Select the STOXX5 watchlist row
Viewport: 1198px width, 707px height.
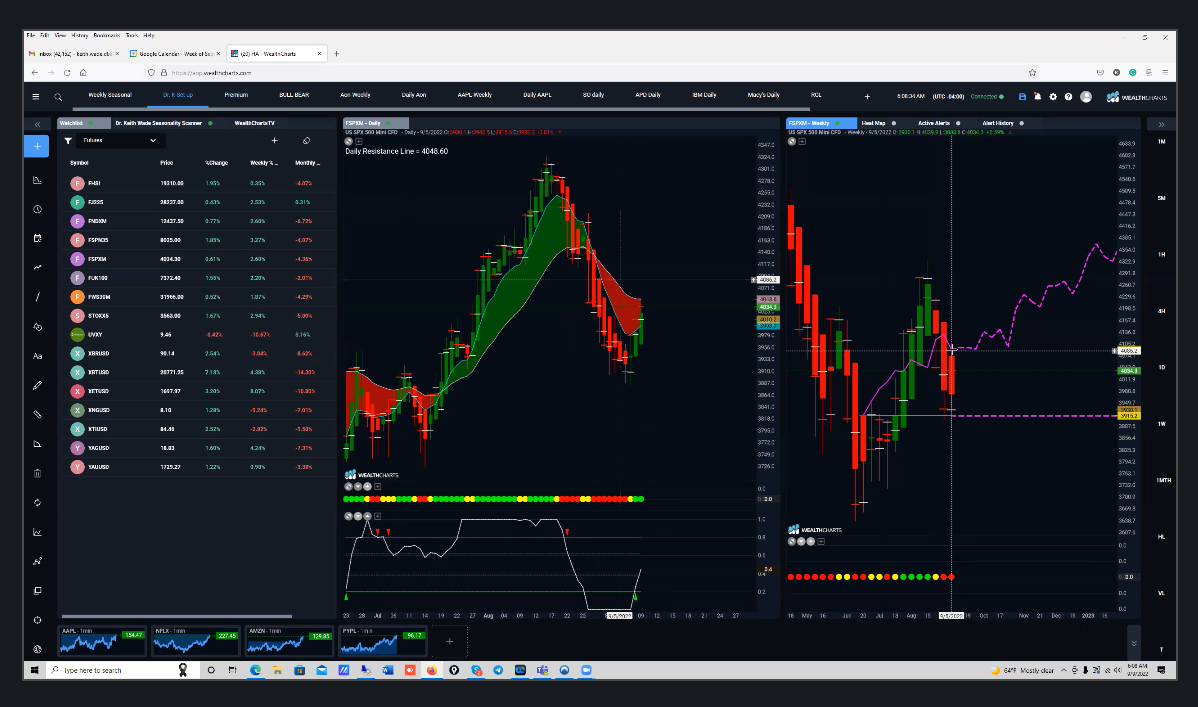199,316
